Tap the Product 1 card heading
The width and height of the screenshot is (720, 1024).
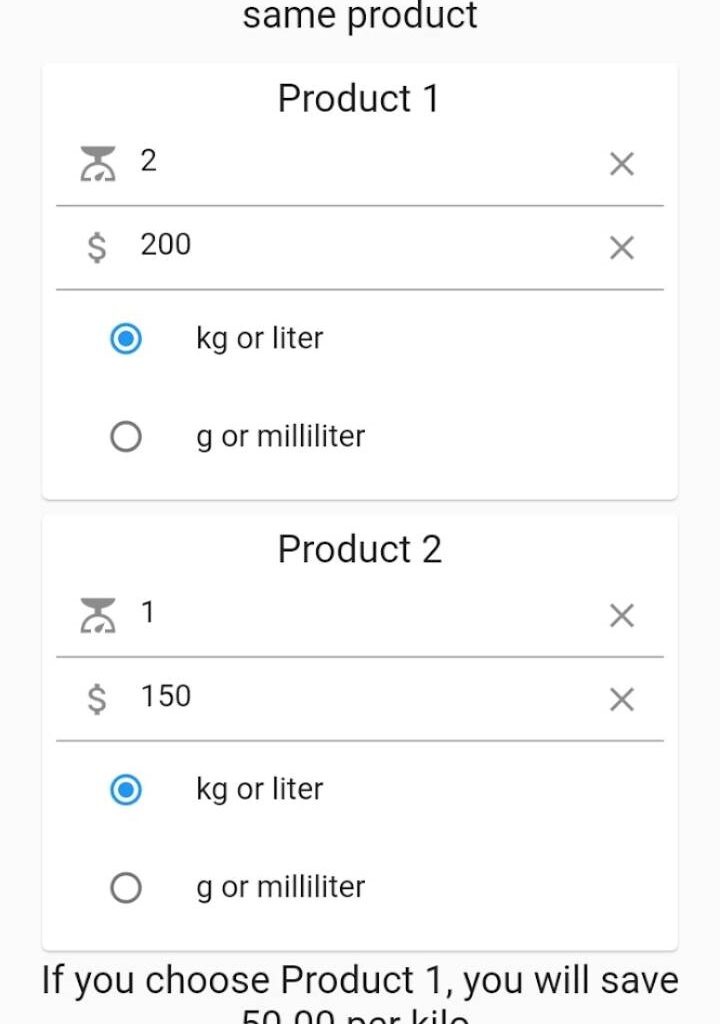click(x=358, y=99)
